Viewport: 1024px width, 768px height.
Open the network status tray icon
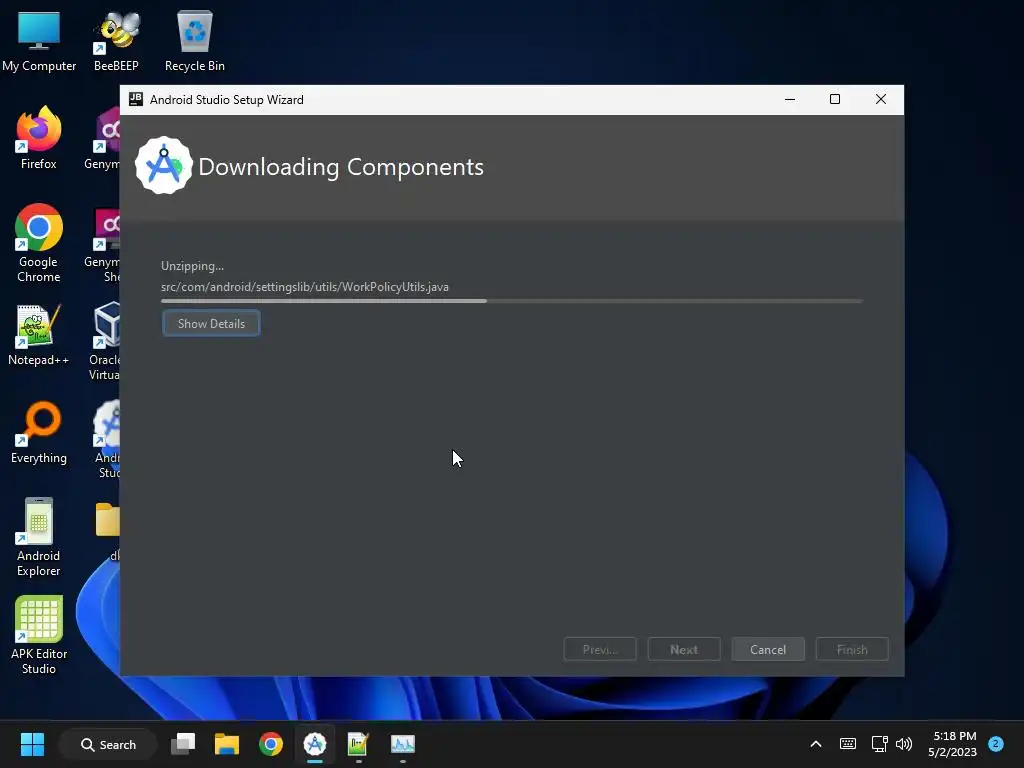coord(879,744)
